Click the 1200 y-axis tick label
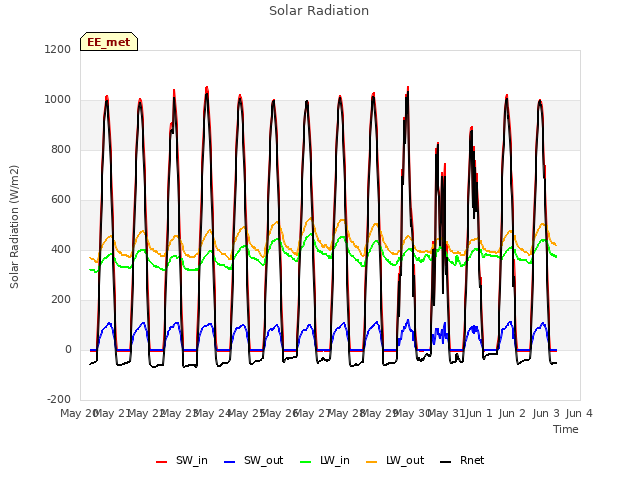 pyautogui.click(x=58, y=49)
